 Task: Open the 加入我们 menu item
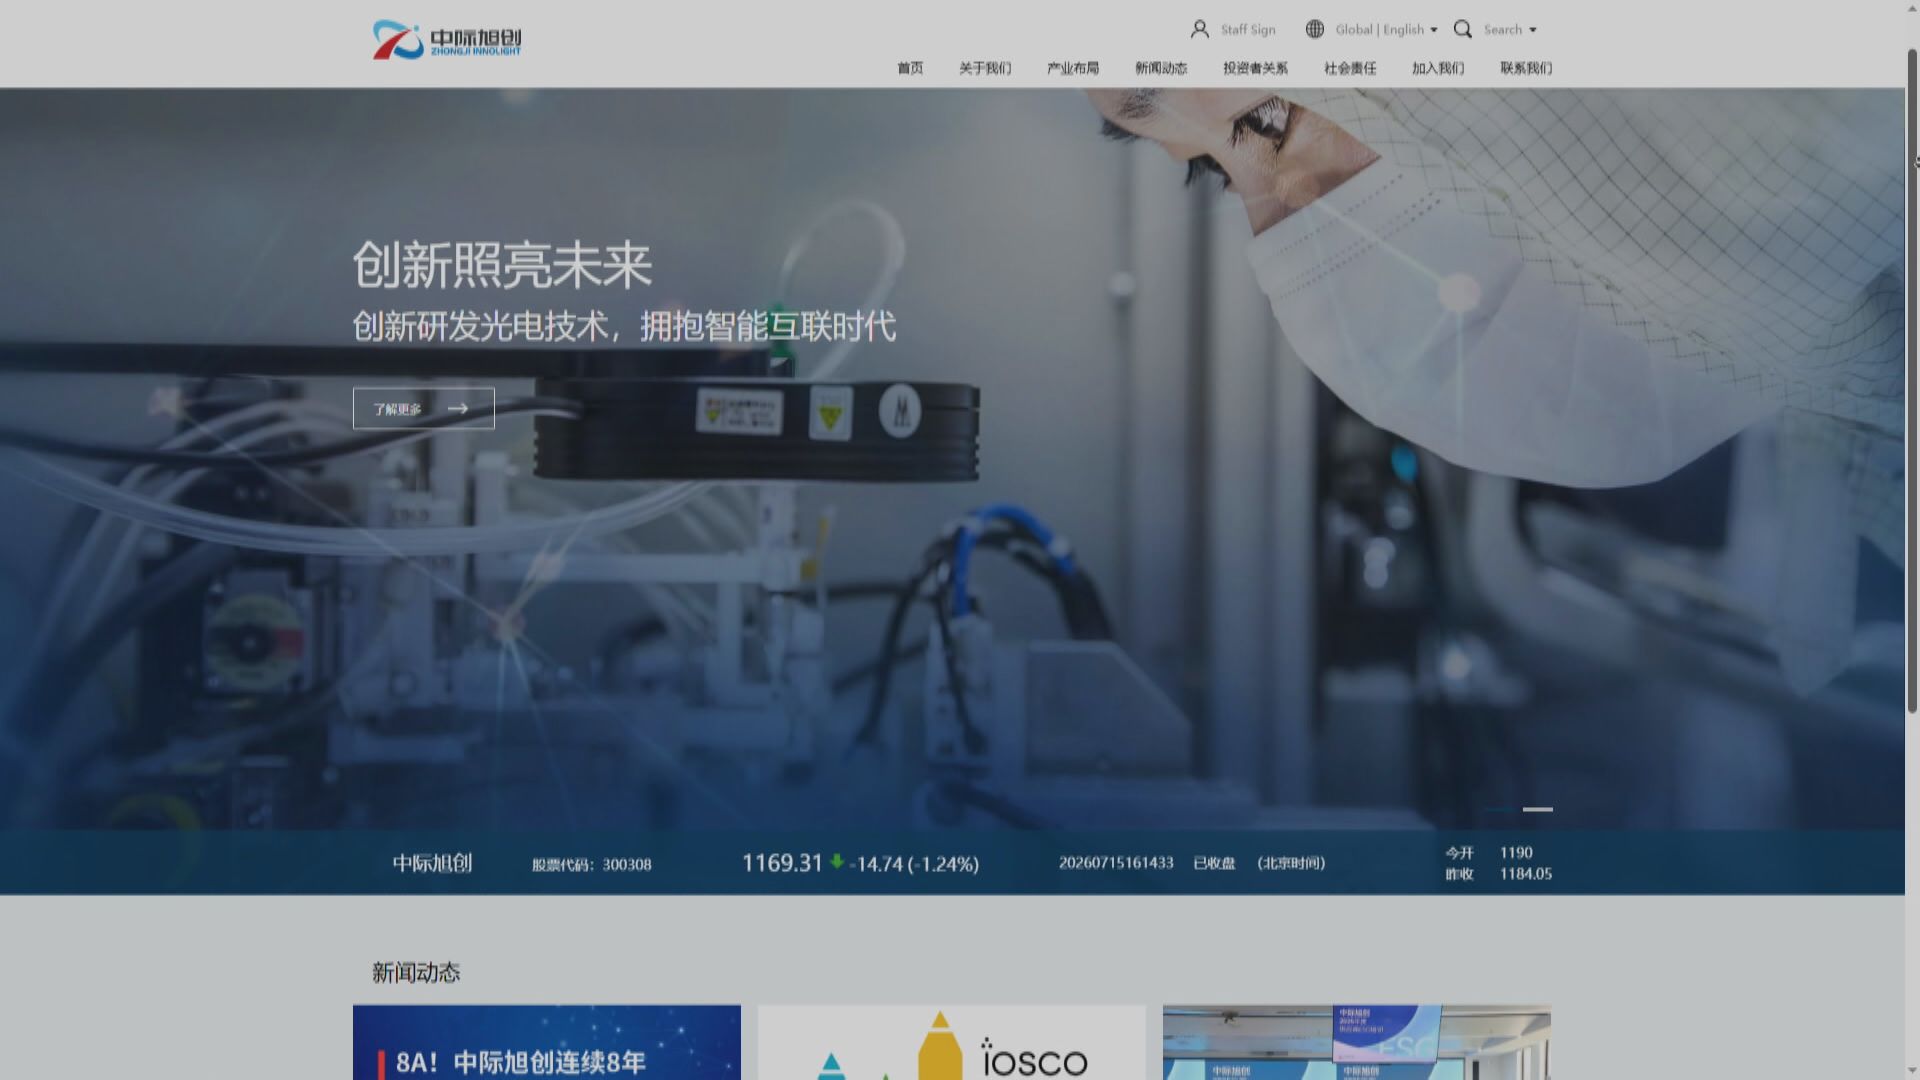coord(1438,68)
